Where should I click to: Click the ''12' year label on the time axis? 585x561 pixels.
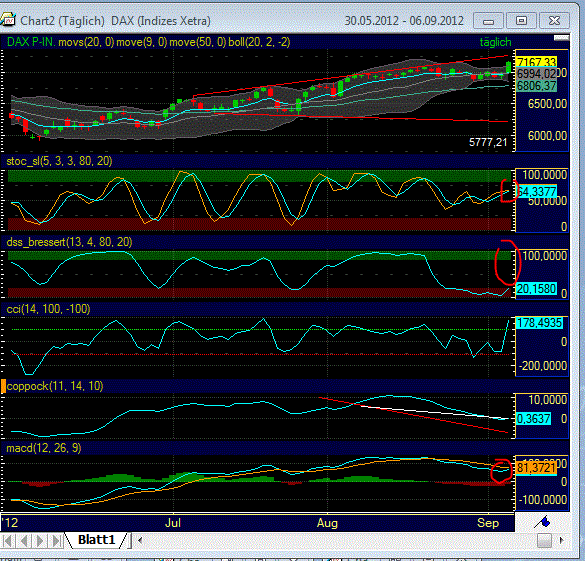click(10, 523)
